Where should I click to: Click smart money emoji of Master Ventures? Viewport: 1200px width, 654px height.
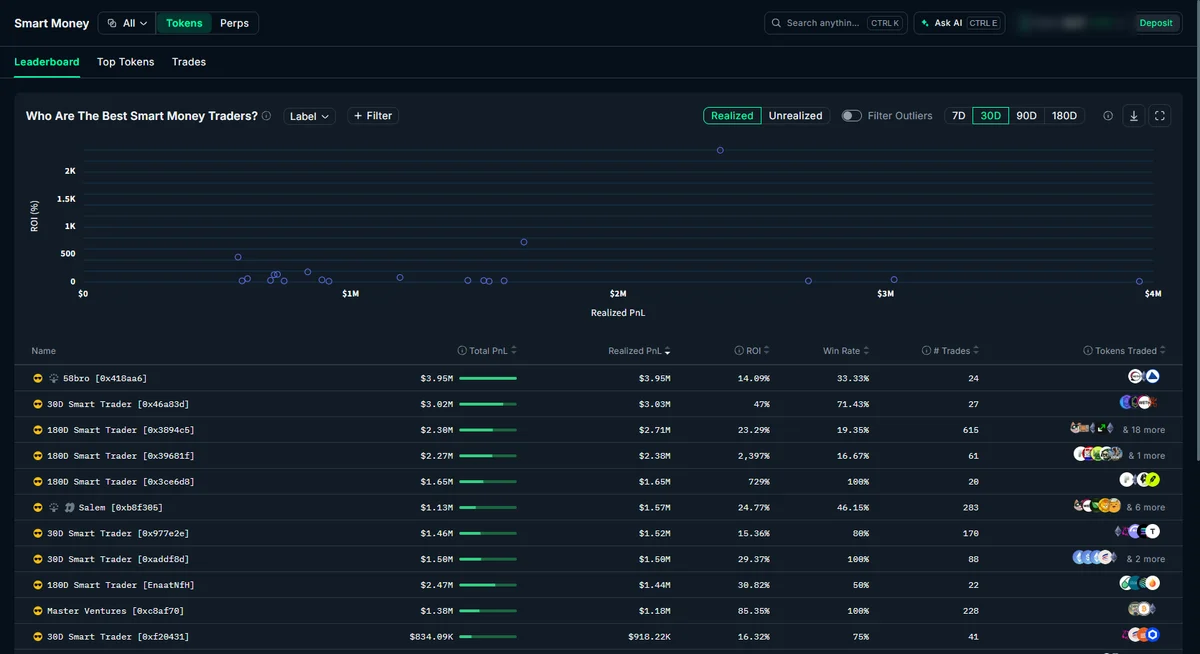pos(38,611)
